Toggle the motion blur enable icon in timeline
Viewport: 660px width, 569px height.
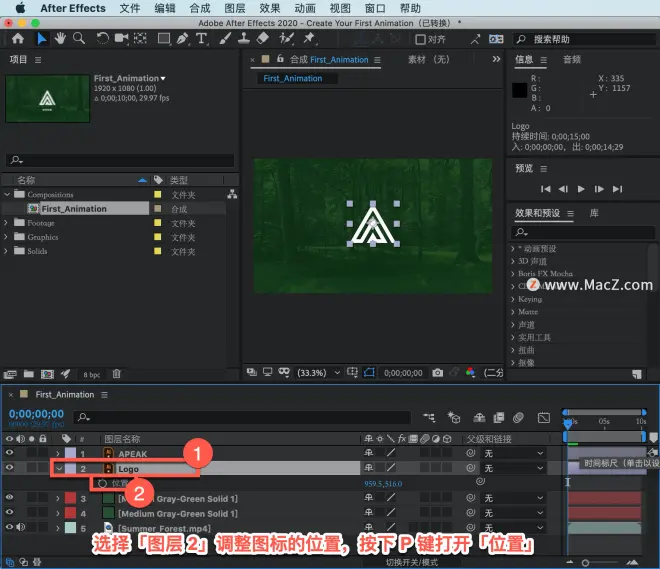tap(519, 417)
